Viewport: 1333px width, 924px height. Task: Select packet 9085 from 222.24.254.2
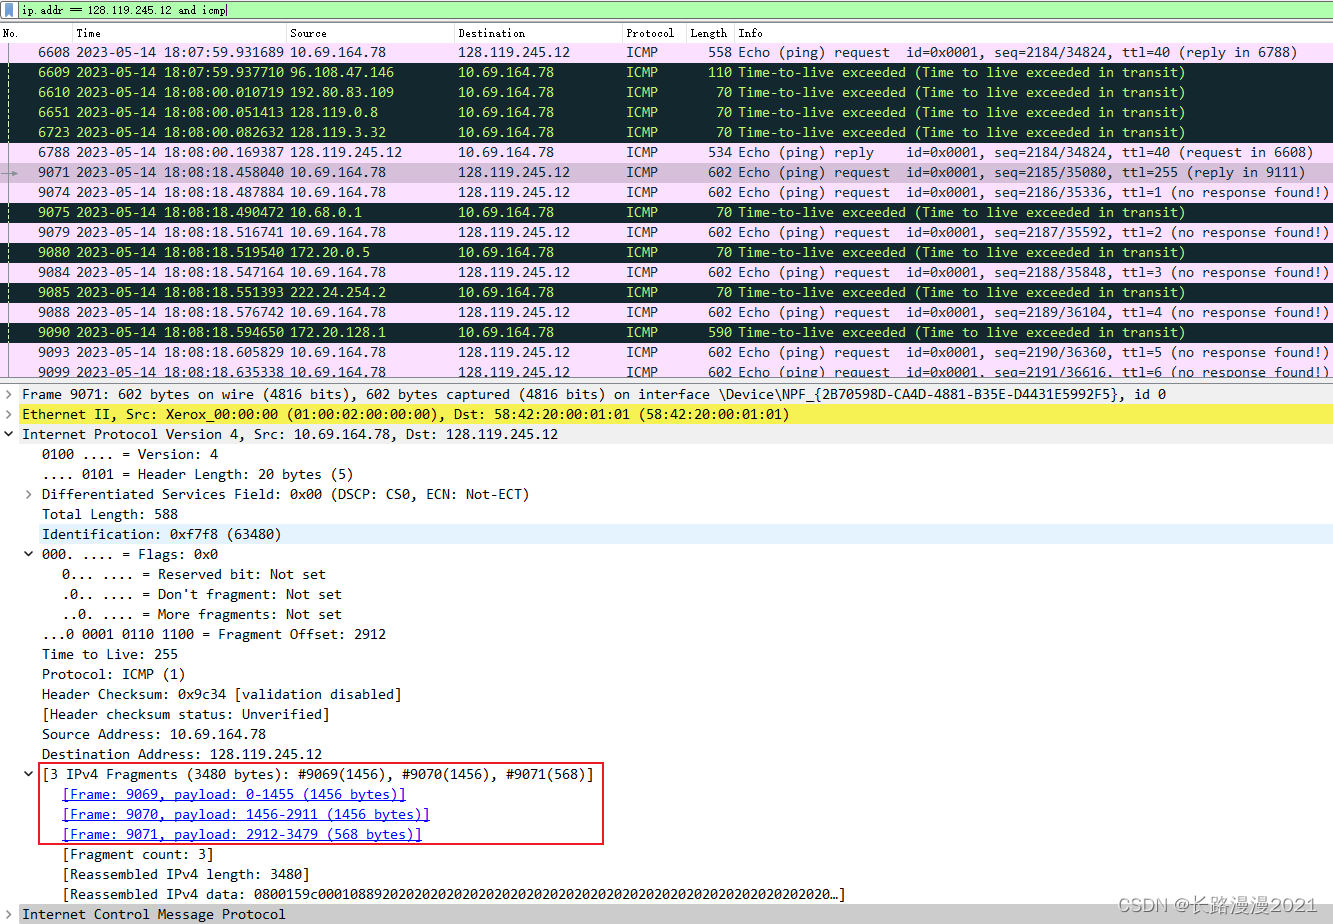[x=666, y=292]
